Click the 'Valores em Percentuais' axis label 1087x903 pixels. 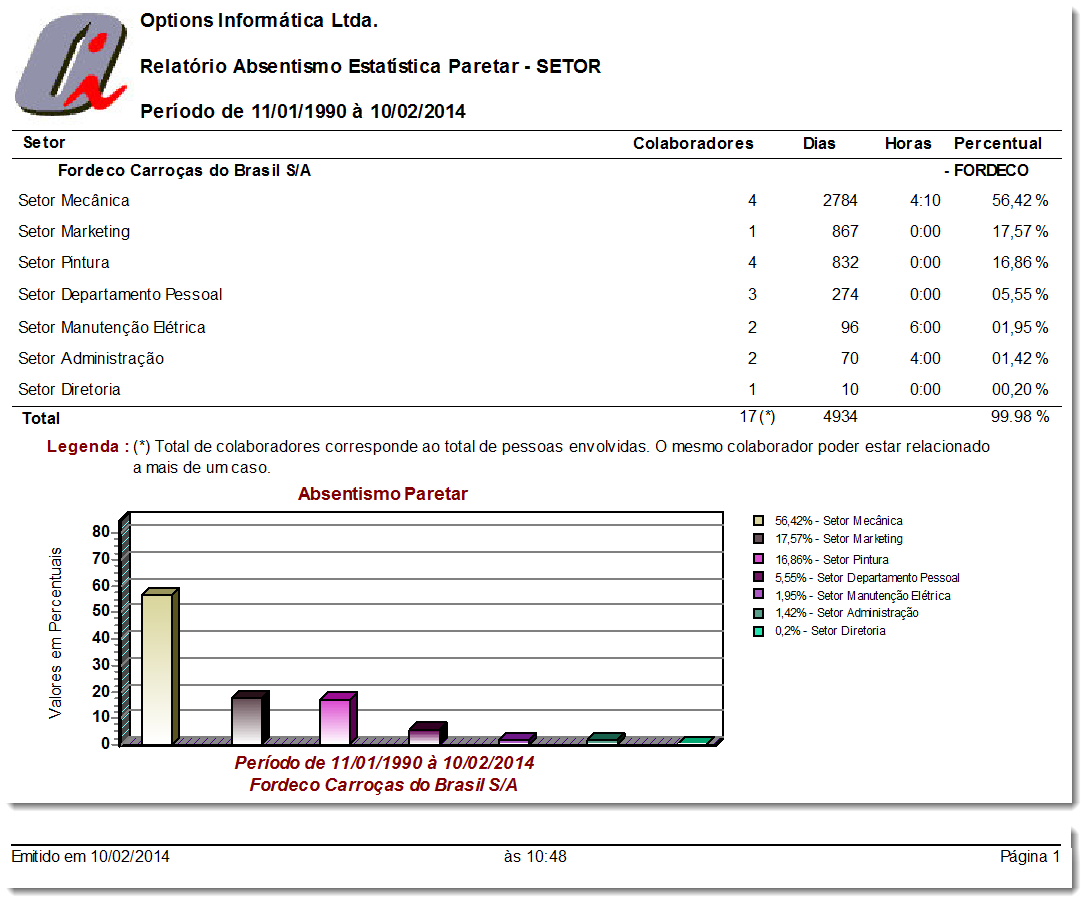(55, 633)
